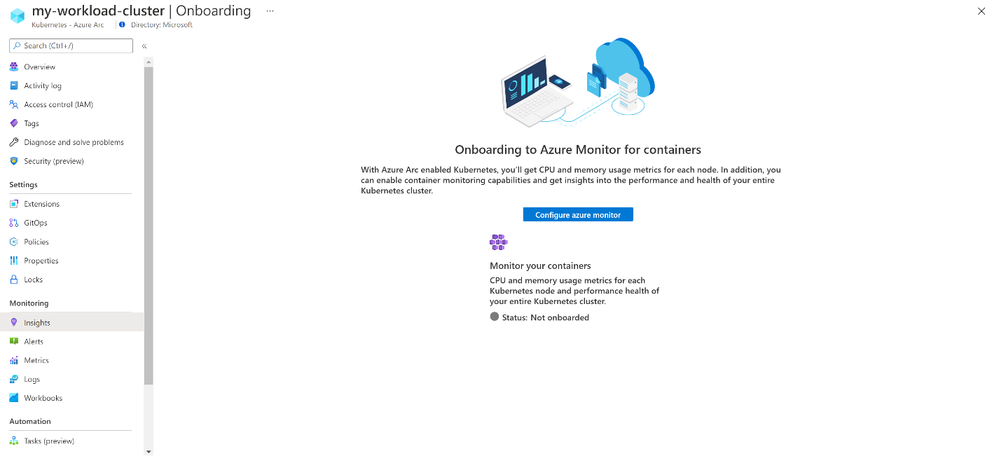Click the Status: Not onboarded text
Image resolution: width=999 pixels, height=463 pixels.
click(545, 317)
